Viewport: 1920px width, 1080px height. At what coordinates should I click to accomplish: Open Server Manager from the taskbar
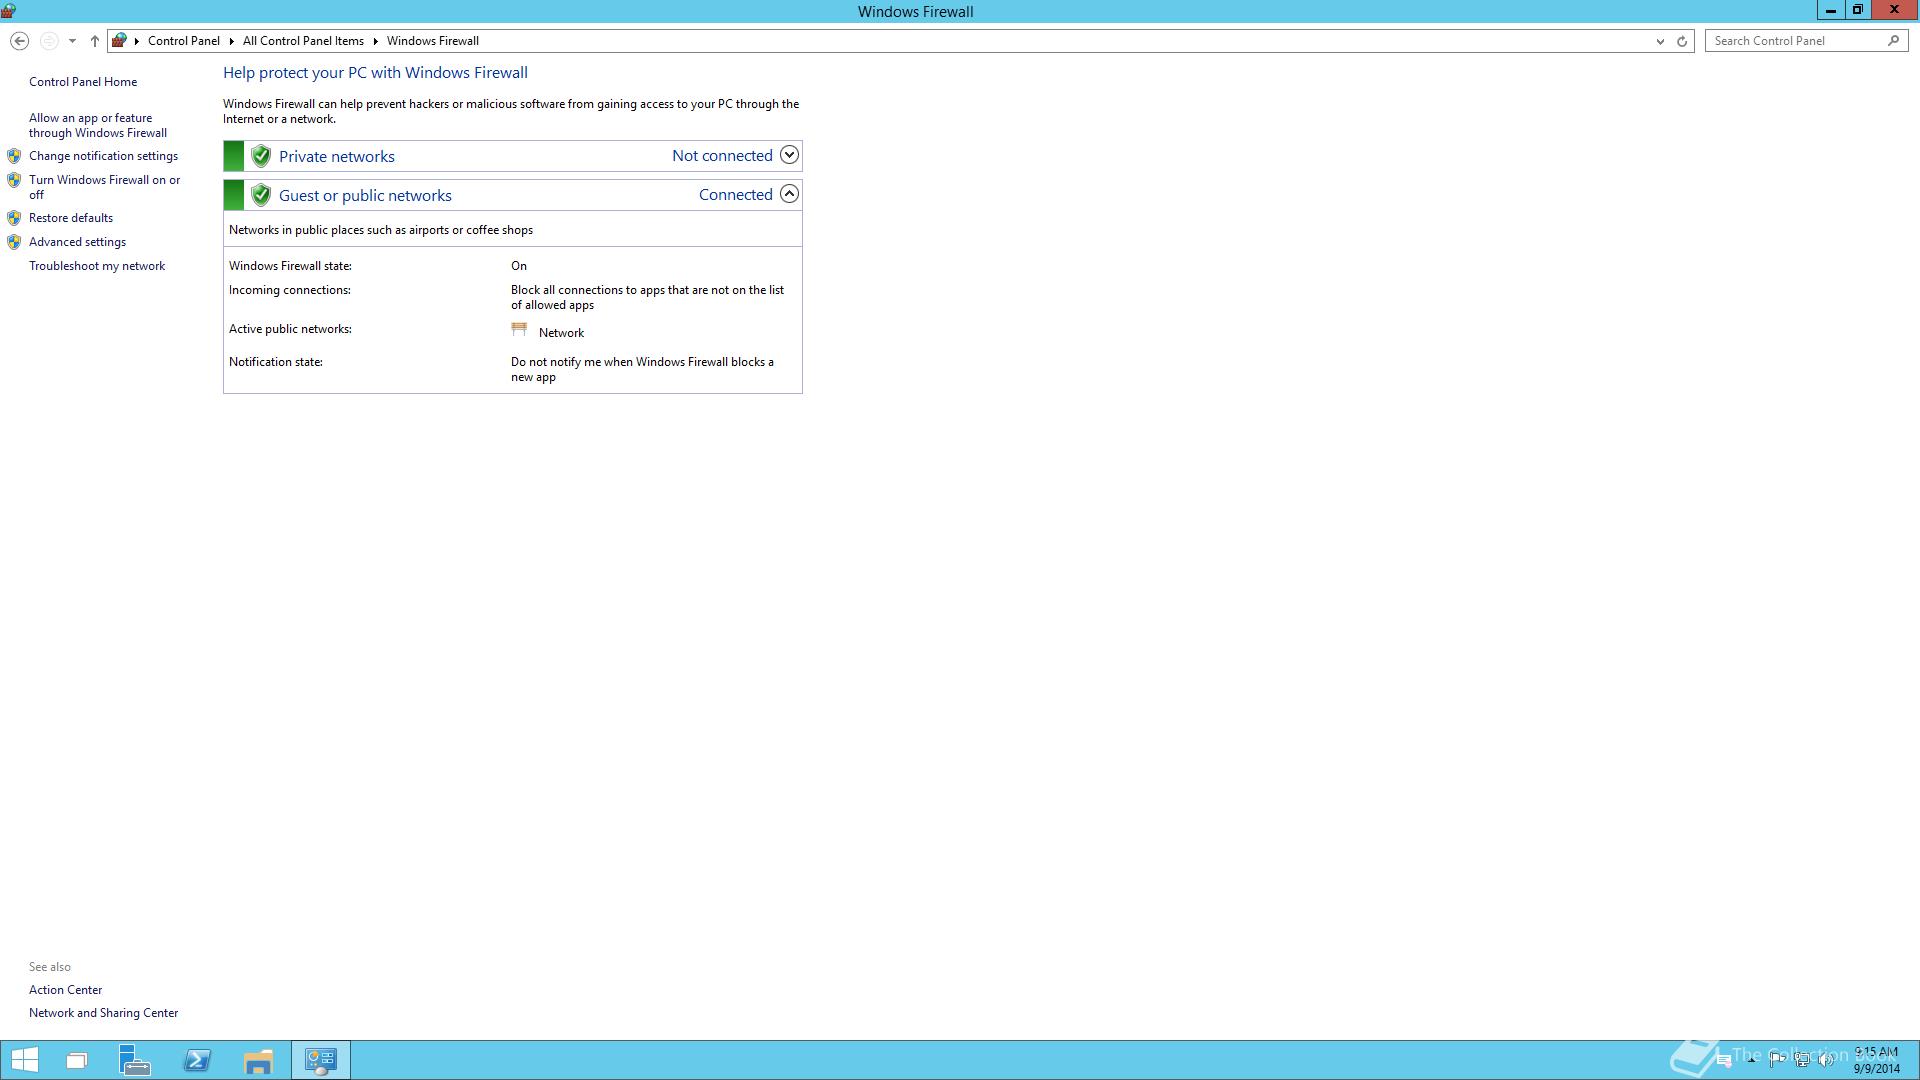(x=135, y=1060)
